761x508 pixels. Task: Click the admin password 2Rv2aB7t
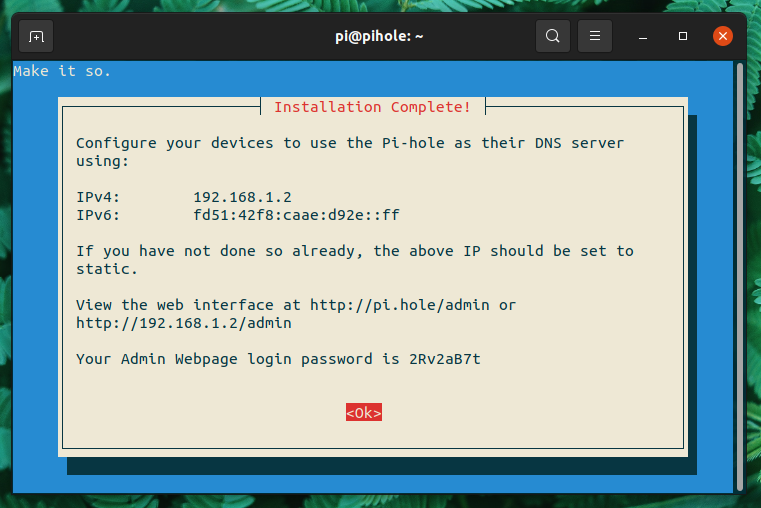click(x=445, y=359)
